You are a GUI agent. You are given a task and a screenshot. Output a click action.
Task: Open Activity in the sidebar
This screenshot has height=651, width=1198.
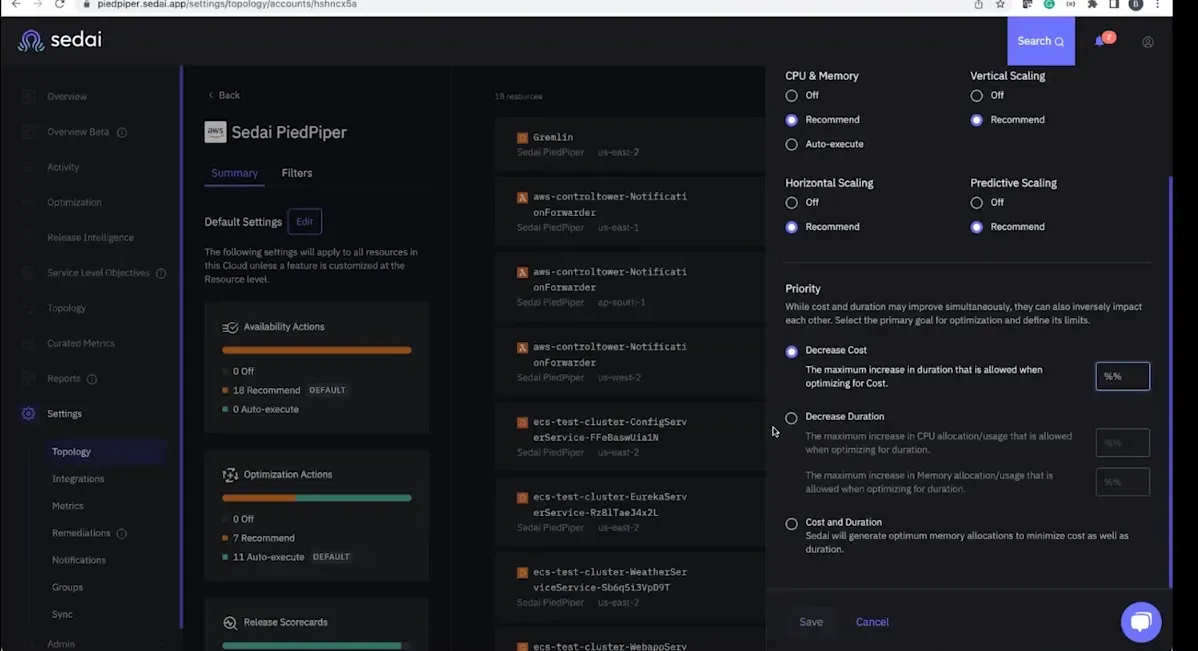coord(63,167)
